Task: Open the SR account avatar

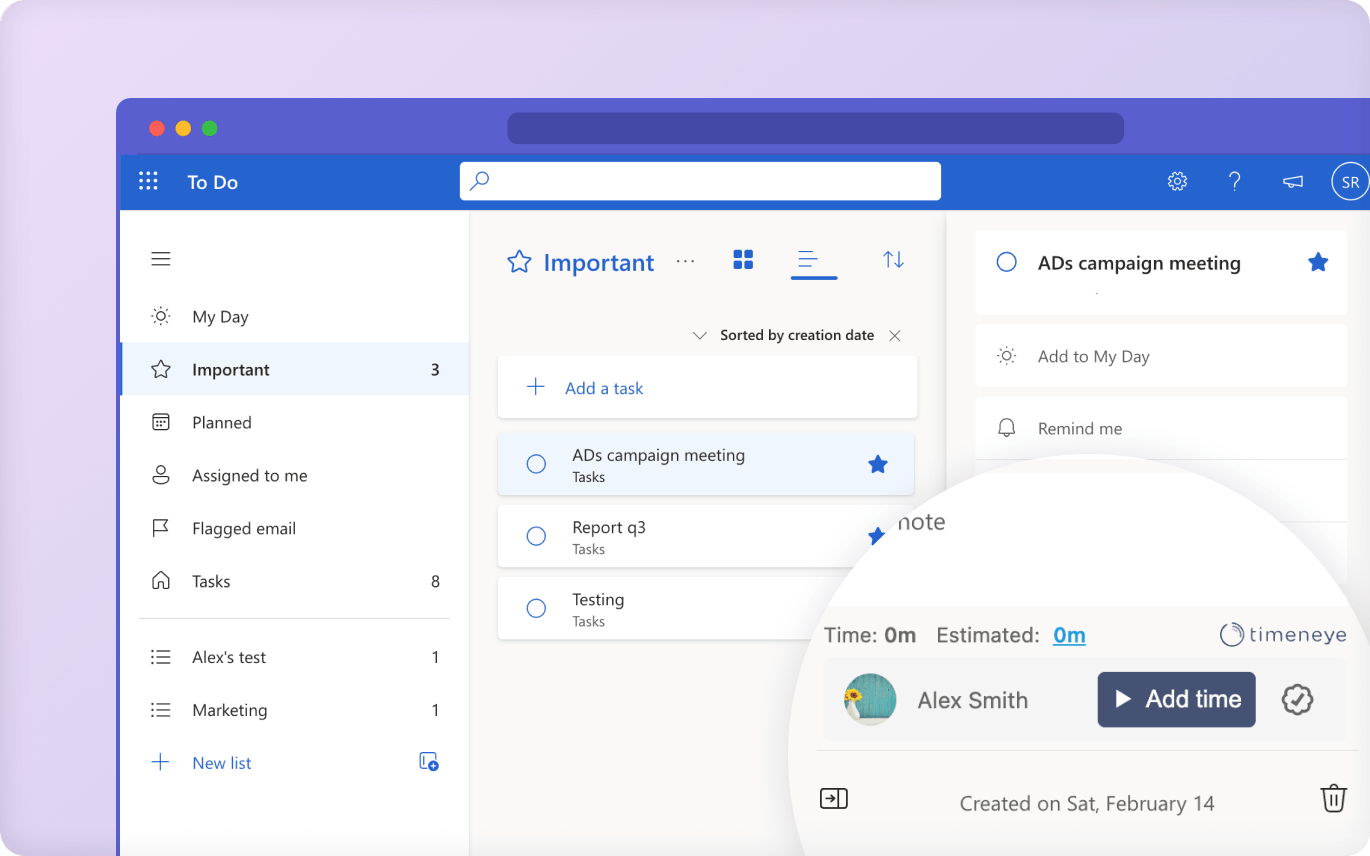Action: [1350, 182]
